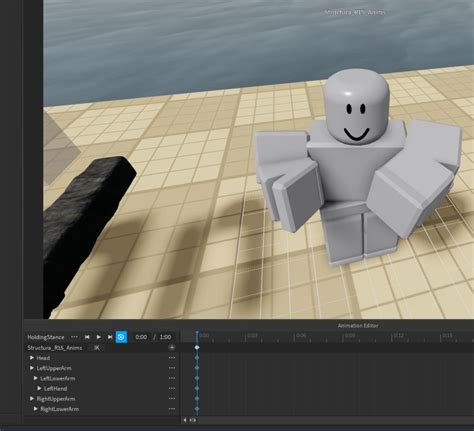Expand the LeftLowerArm track
The width and height of the screenshot is (474, 431).
point(36,378)
